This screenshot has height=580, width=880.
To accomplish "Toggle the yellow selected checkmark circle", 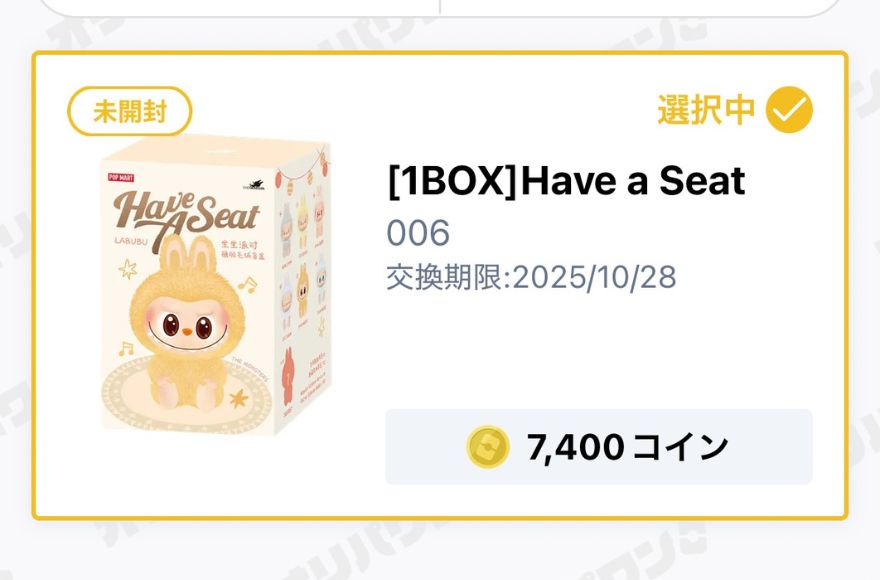I will coord(789,110).
